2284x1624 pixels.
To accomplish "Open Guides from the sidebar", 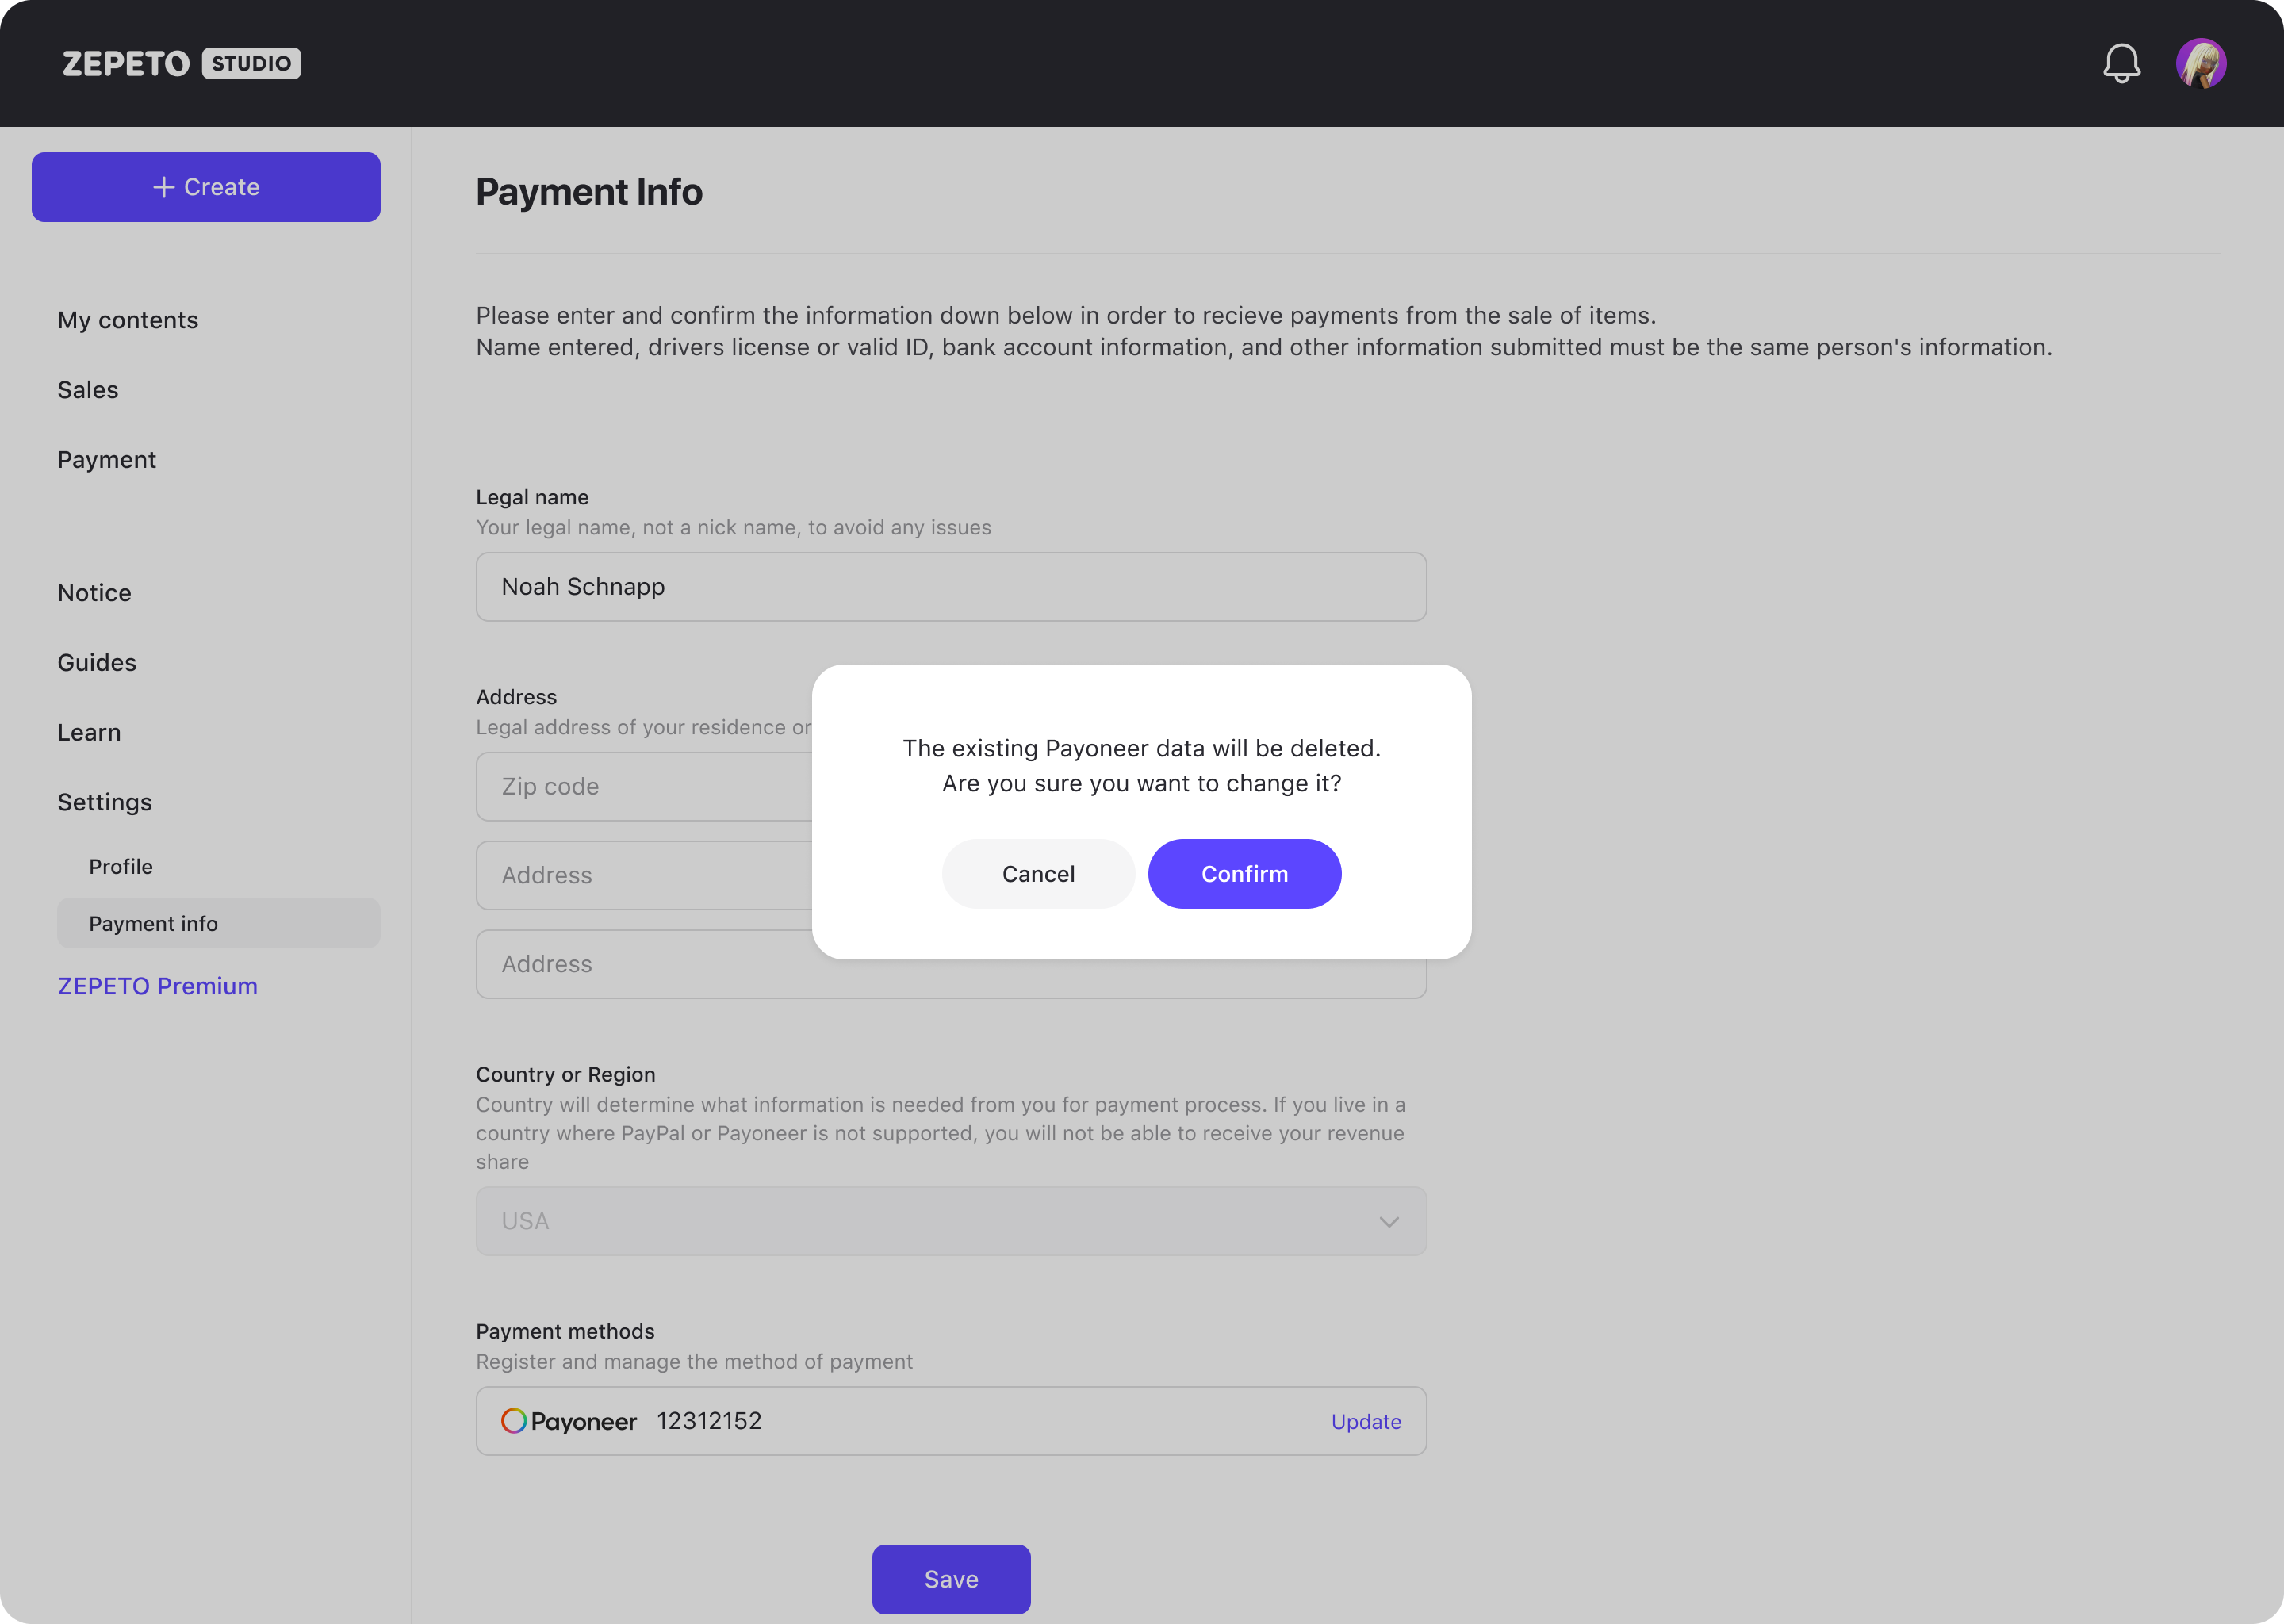I will click(x=97, y=663).
